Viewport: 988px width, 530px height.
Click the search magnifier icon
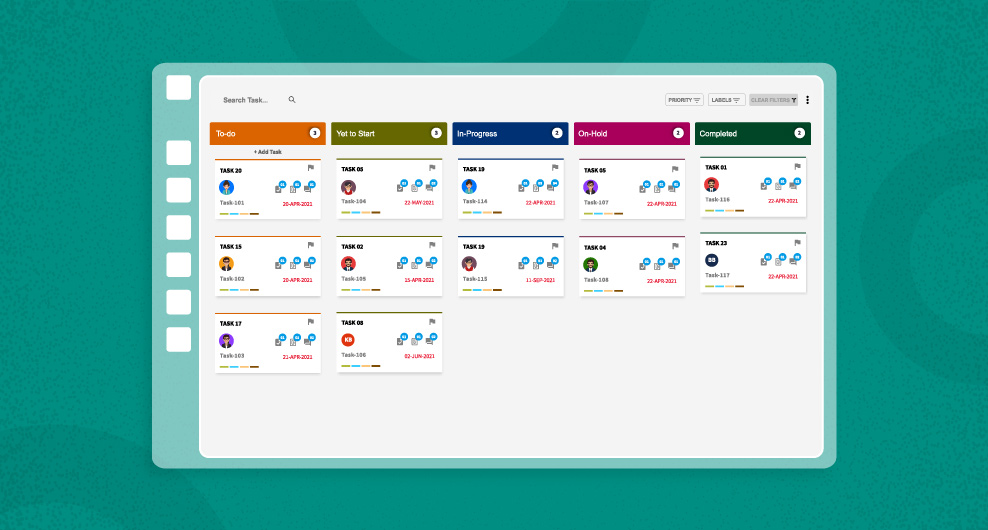(x=292, y=100)
